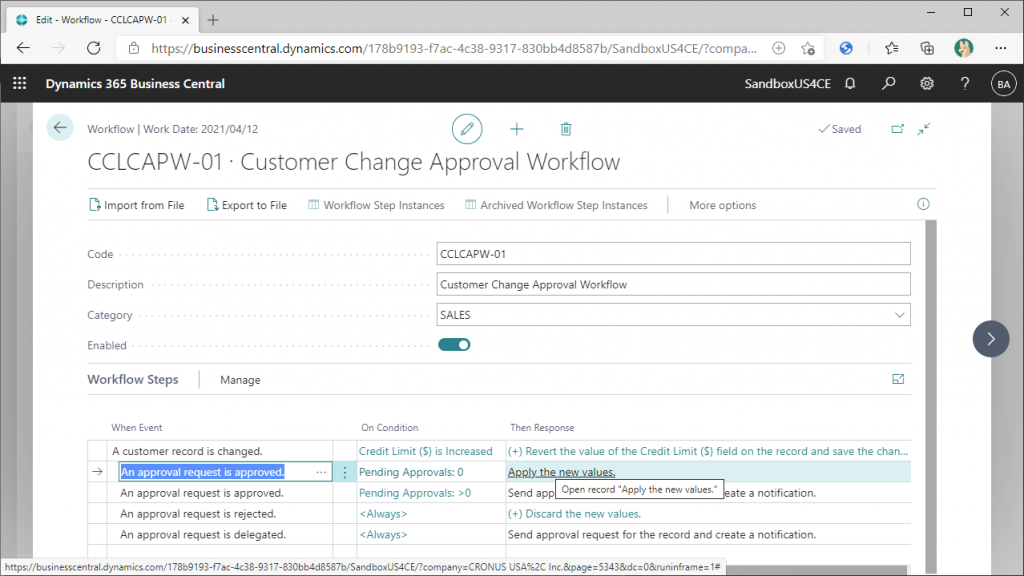Image resolution: width=1024 pixels, height=576 pixels.
Task: Open the Discard the new values response
Action: coord(575,514)
